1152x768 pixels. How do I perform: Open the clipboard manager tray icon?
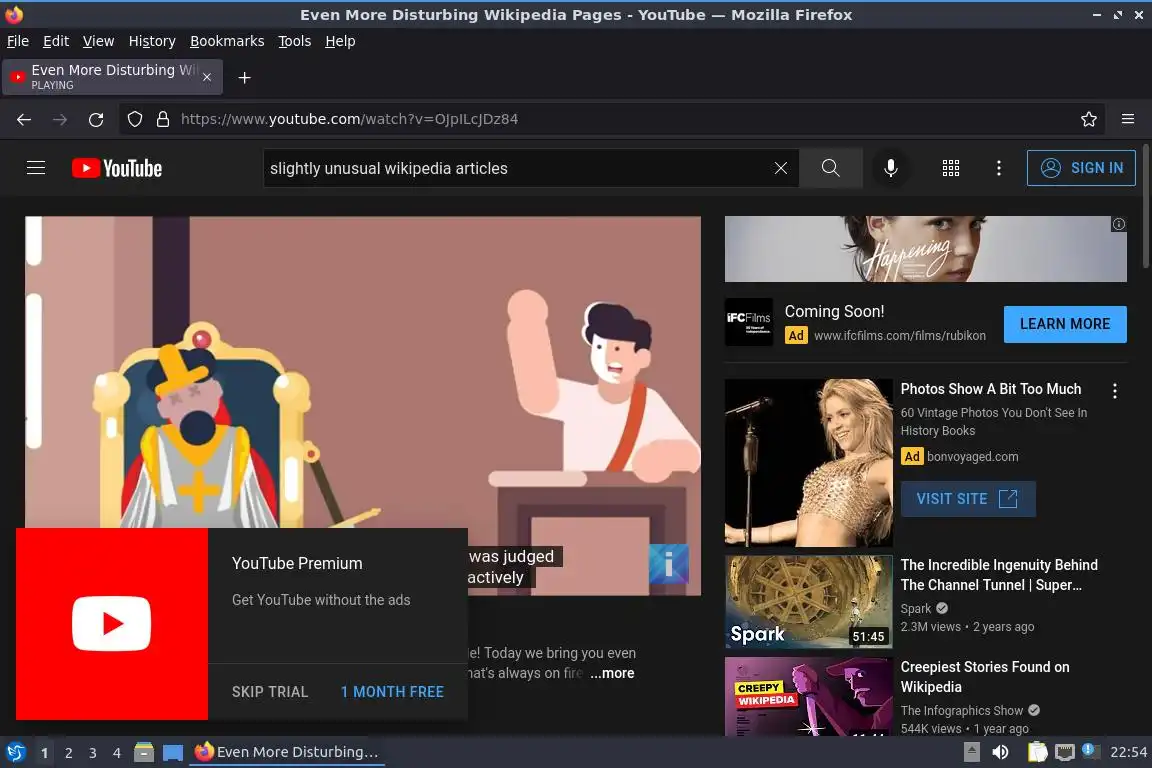(1037, 753)
